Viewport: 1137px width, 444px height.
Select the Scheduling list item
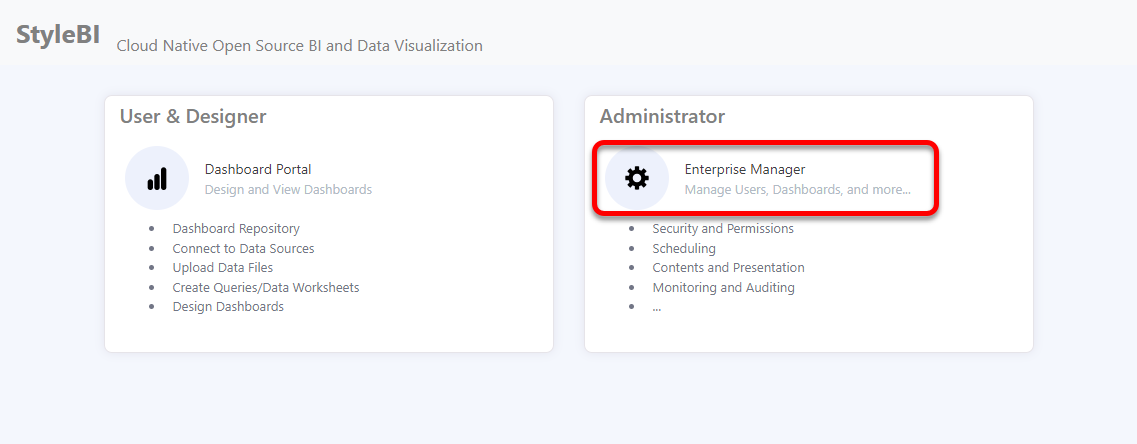[684, 248]
